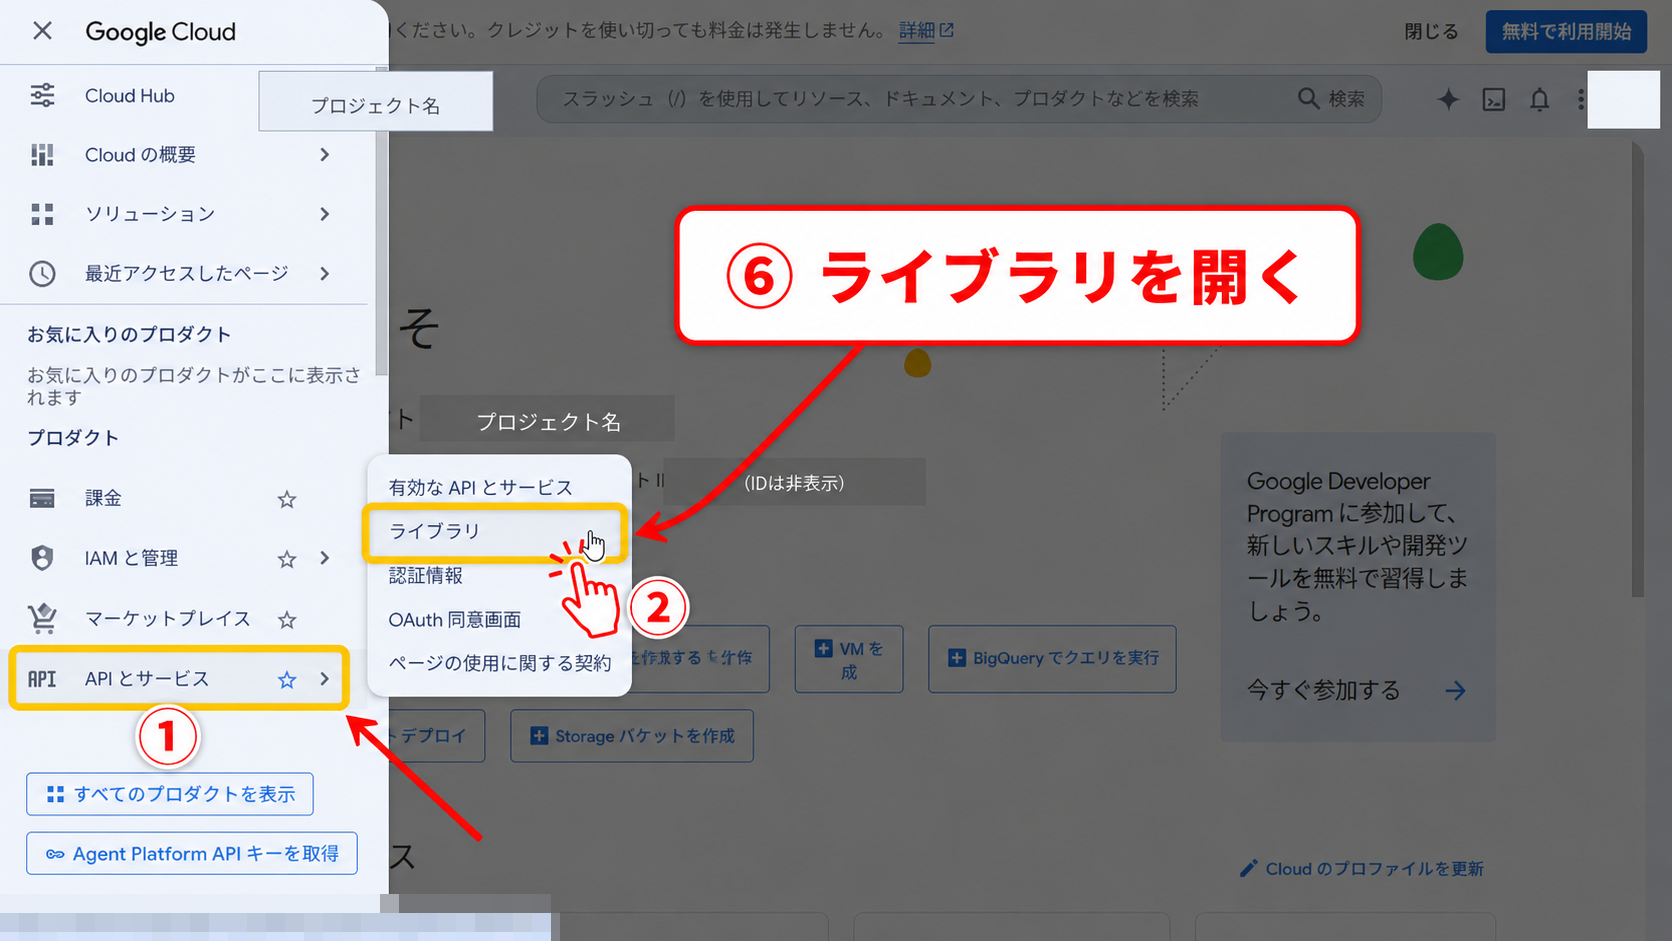Screen dimensions: 1672x941
Task: Click the IAM と管理 shield icon
Action: point(42,558)
